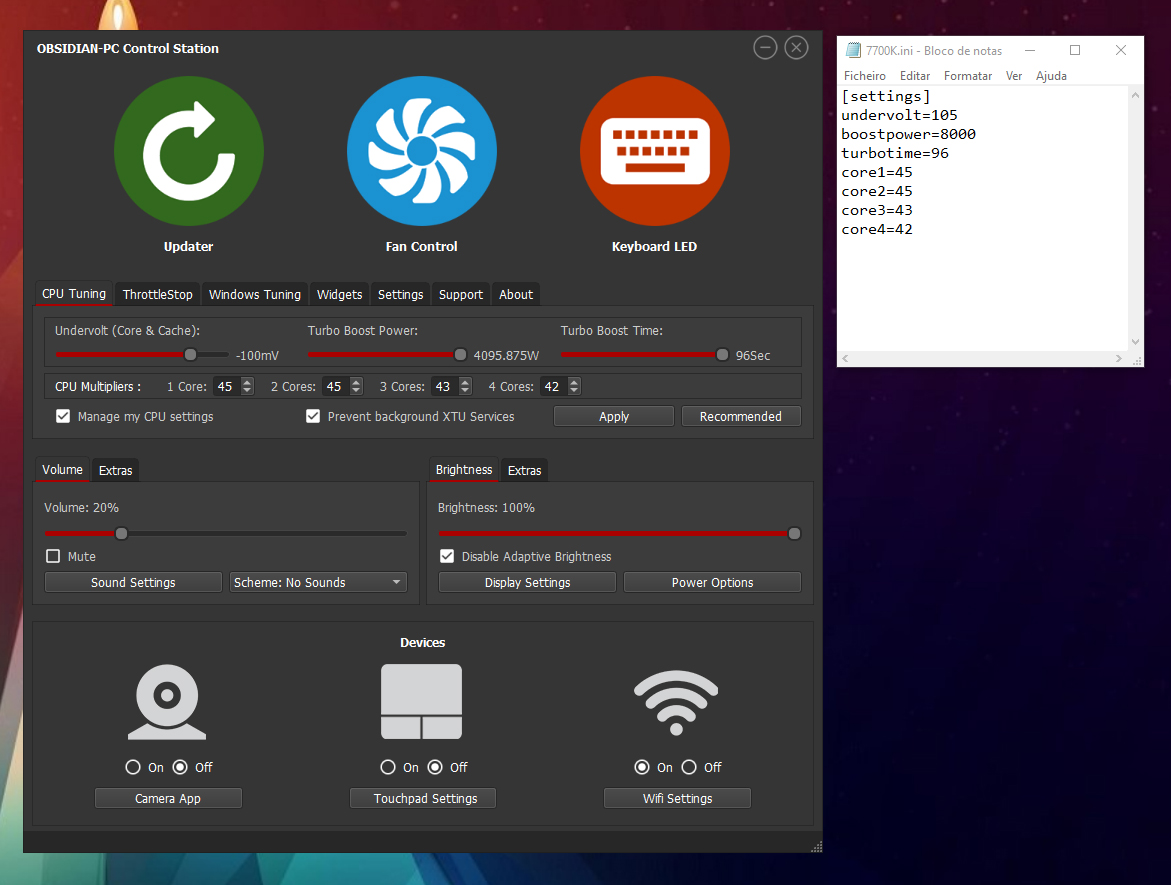
Task: Click the Notepad file icon in title bar
Action: coord(853,50)
